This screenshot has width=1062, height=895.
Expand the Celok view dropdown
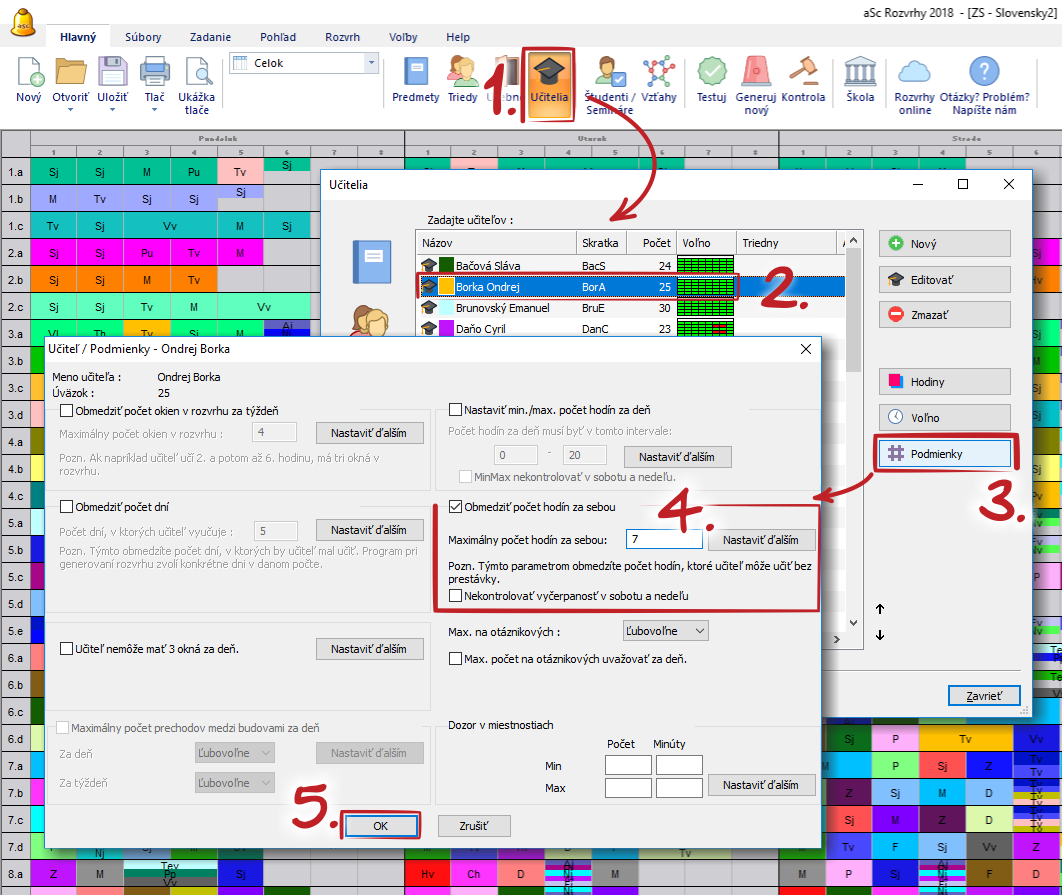[x=372, y=63]
